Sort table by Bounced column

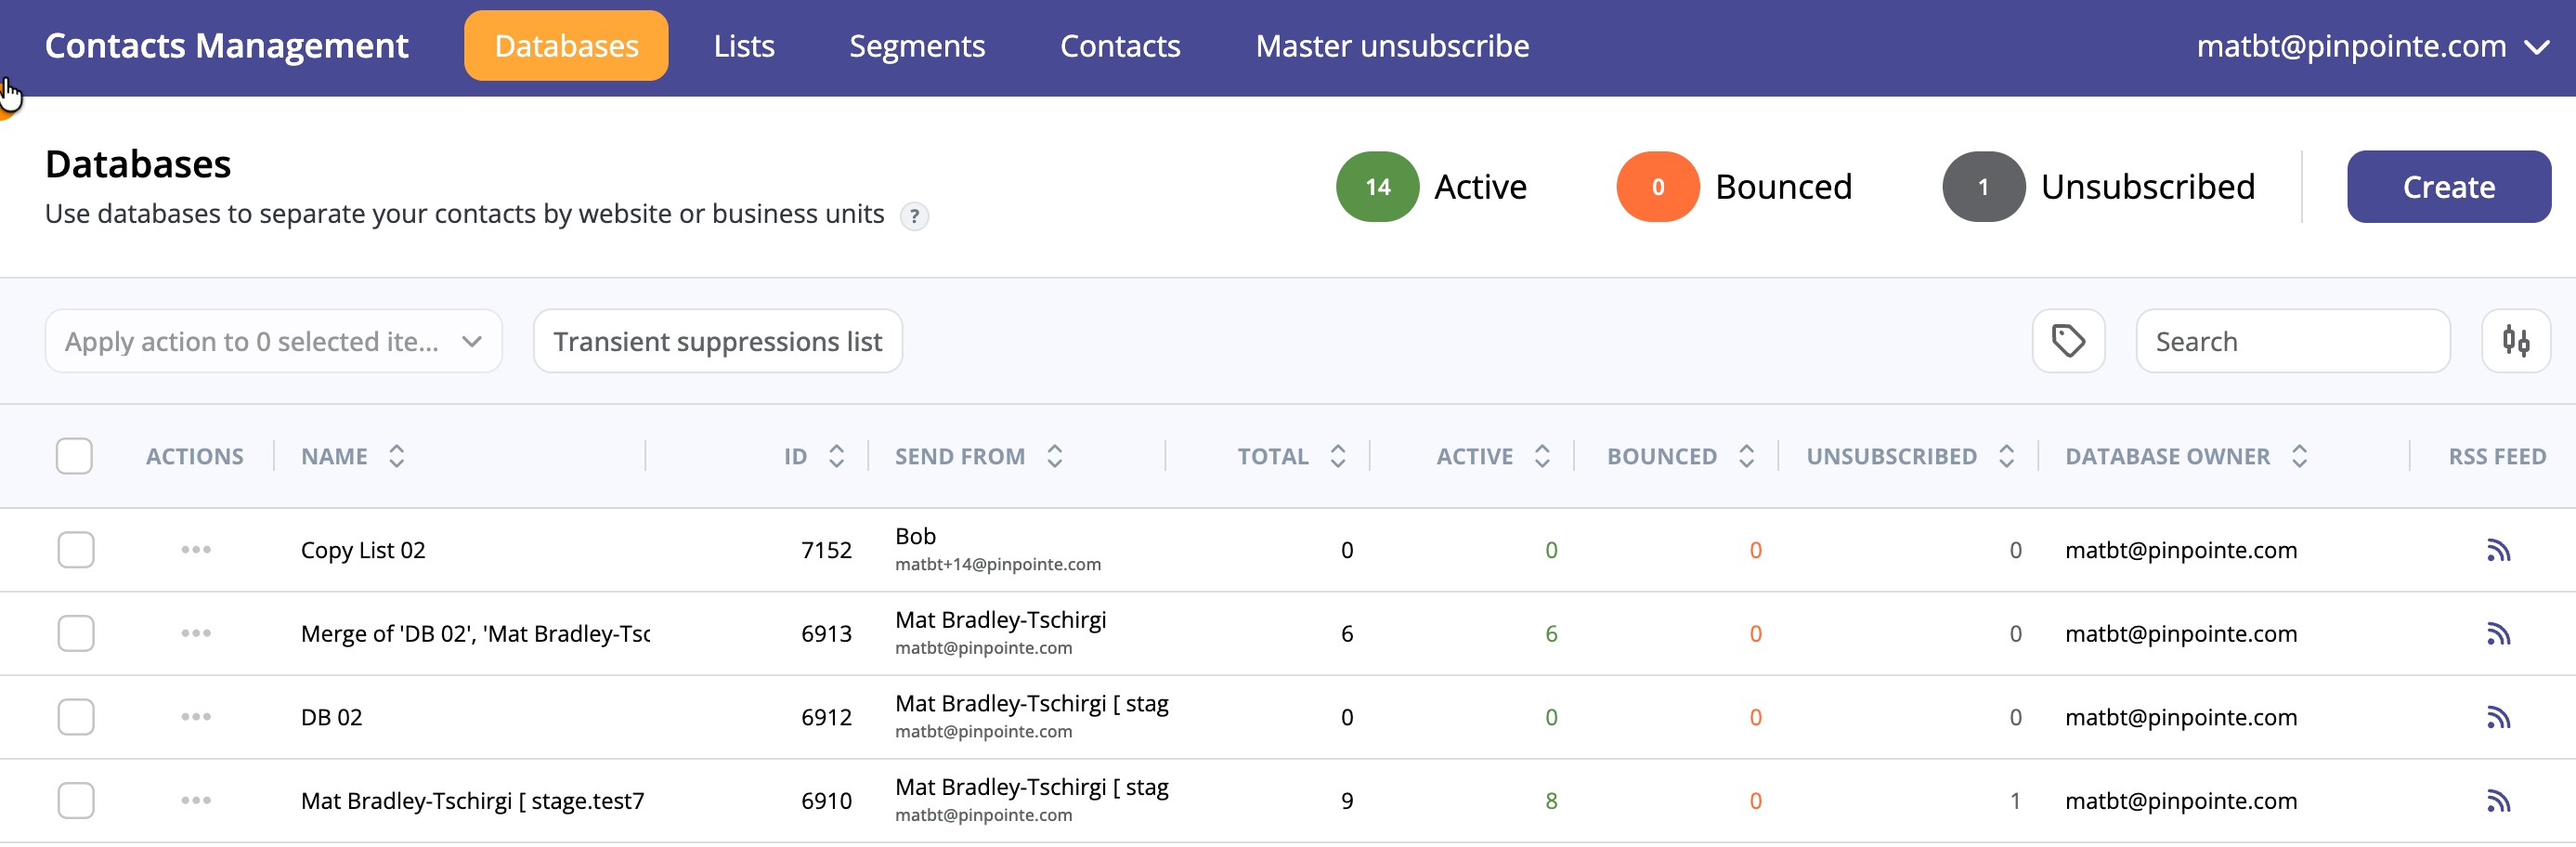1746,456
